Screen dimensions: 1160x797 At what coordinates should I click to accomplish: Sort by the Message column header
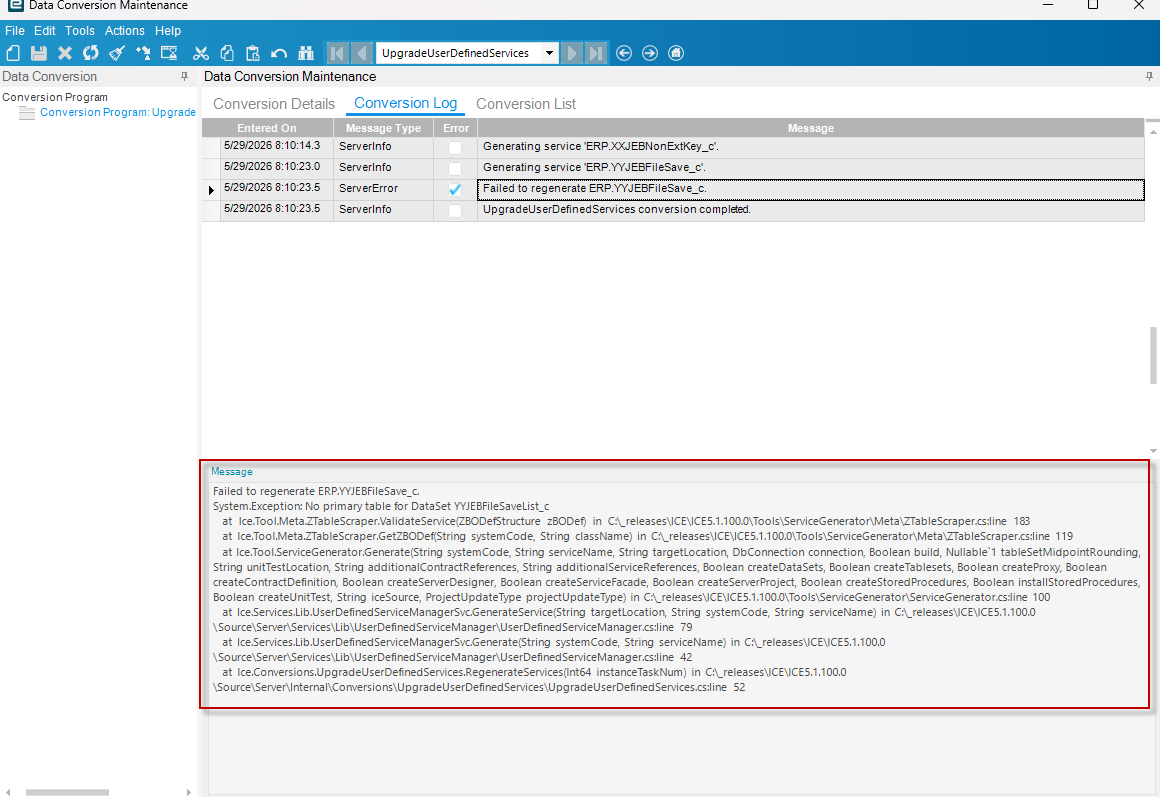click(811, 128)
